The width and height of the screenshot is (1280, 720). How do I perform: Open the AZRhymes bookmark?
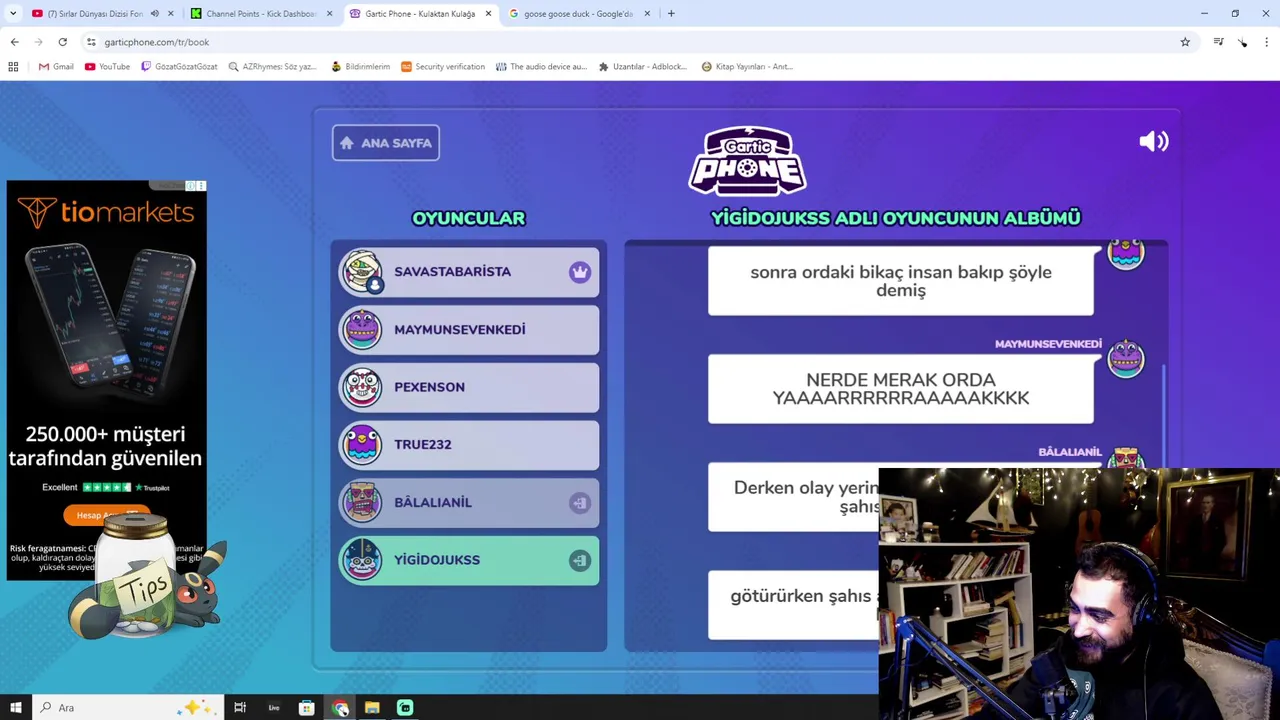[272, 67]
